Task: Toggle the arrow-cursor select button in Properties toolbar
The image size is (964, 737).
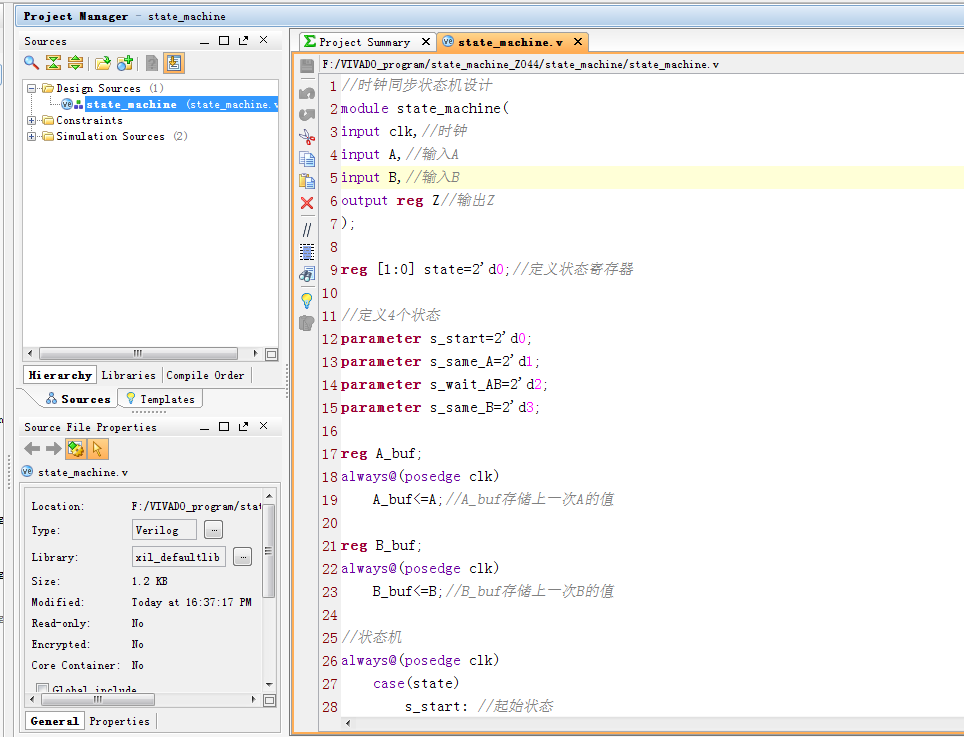Action: tap(98, 450)
